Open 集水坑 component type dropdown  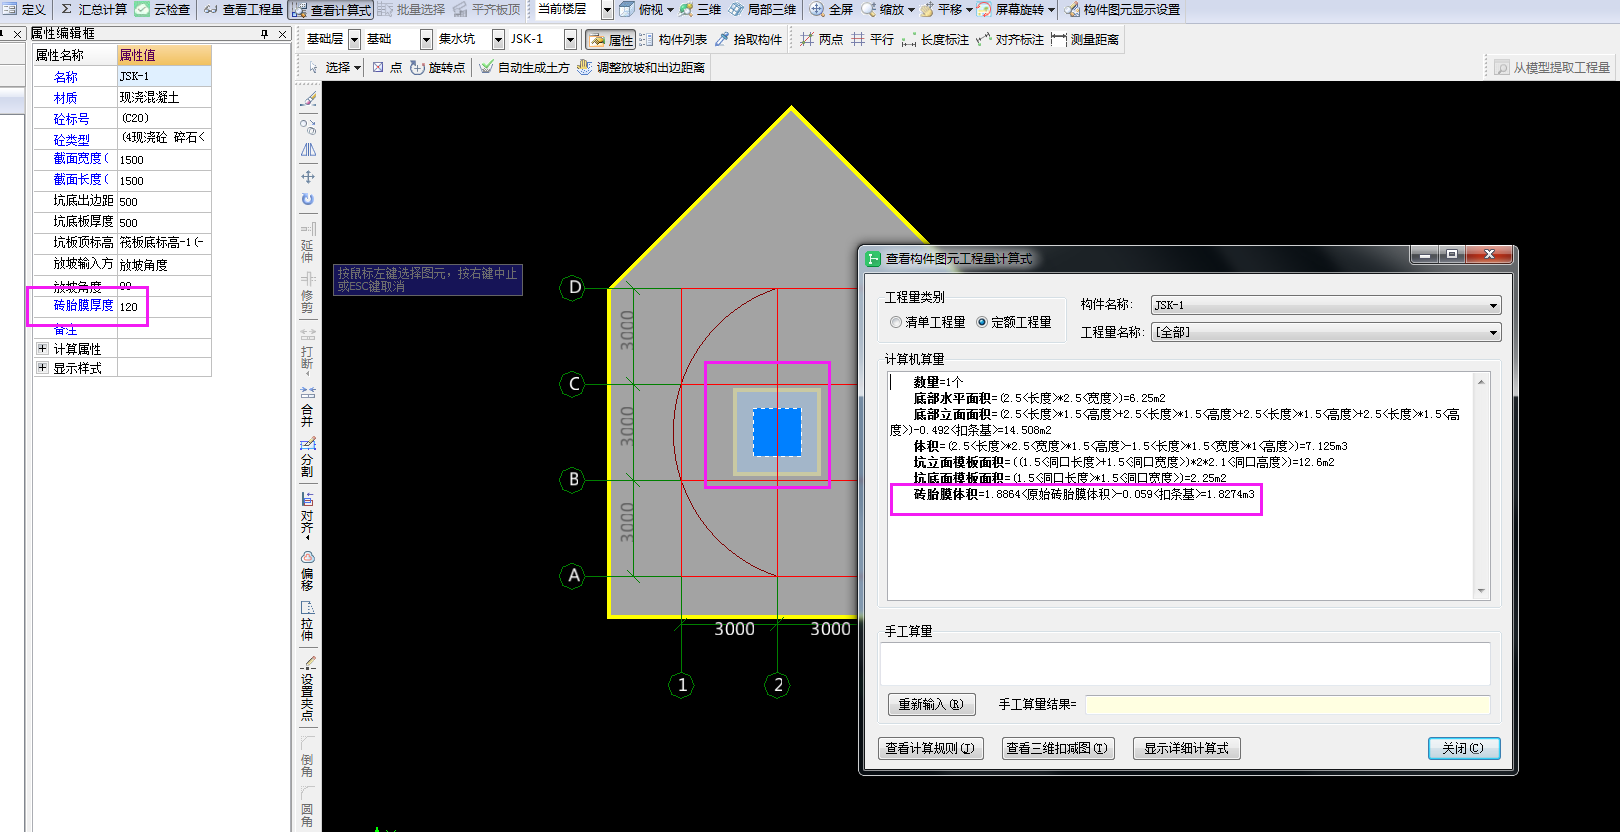pyautogui.click(x=498, y=39)
